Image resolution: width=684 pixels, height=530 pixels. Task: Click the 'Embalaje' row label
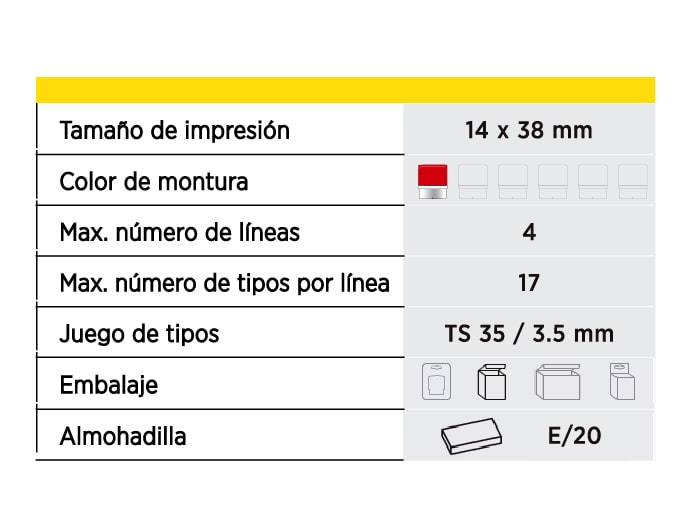pos(109,385)
